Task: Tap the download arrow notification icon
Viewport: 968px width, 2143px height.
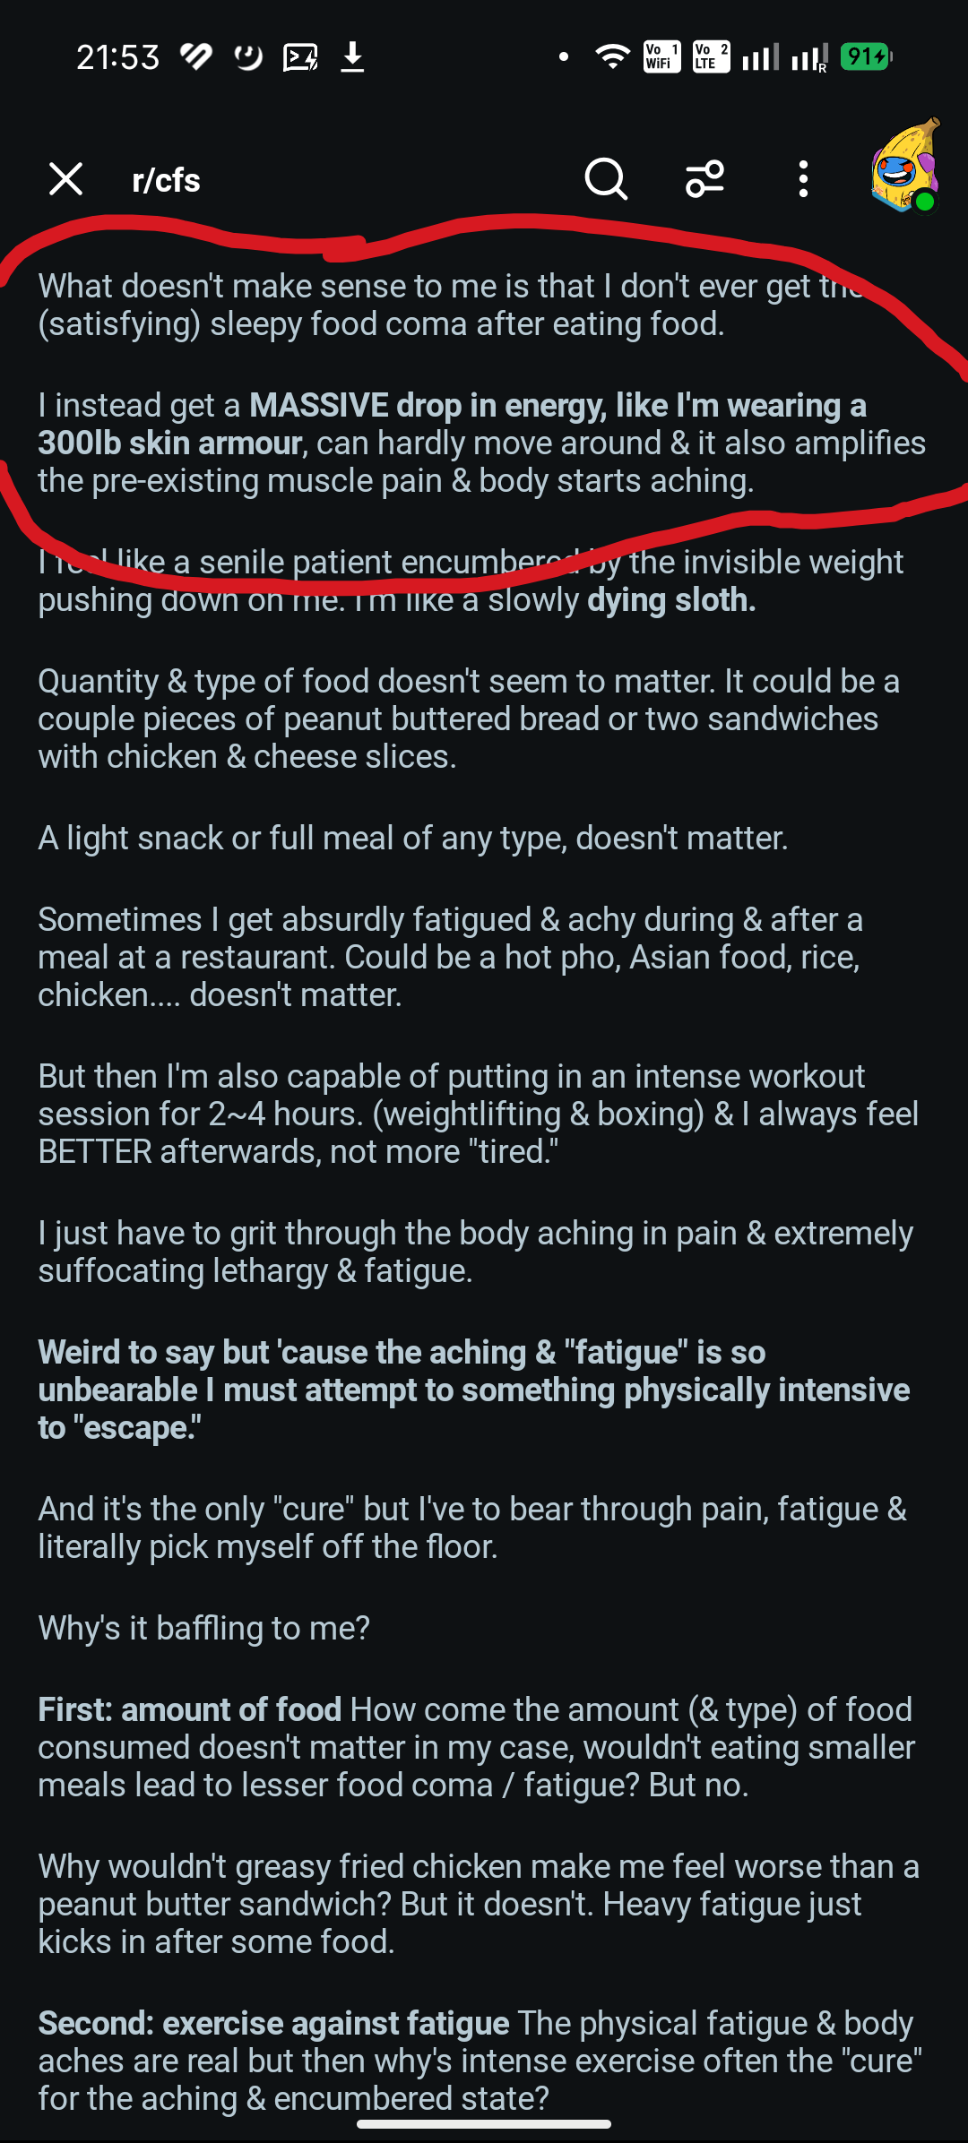Action: point(352,57)
